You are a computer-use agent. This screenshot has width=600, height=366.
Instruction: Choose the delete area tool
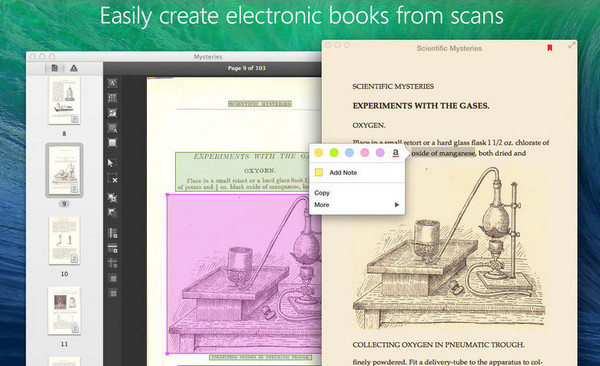click(112, 178)
